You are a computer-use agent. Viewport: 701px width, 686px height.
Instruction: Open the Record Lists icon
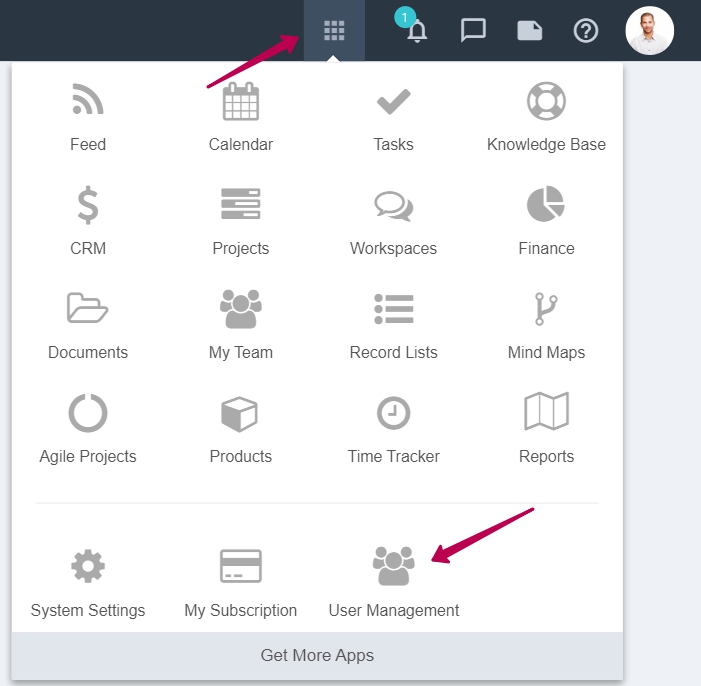[393, 309]
